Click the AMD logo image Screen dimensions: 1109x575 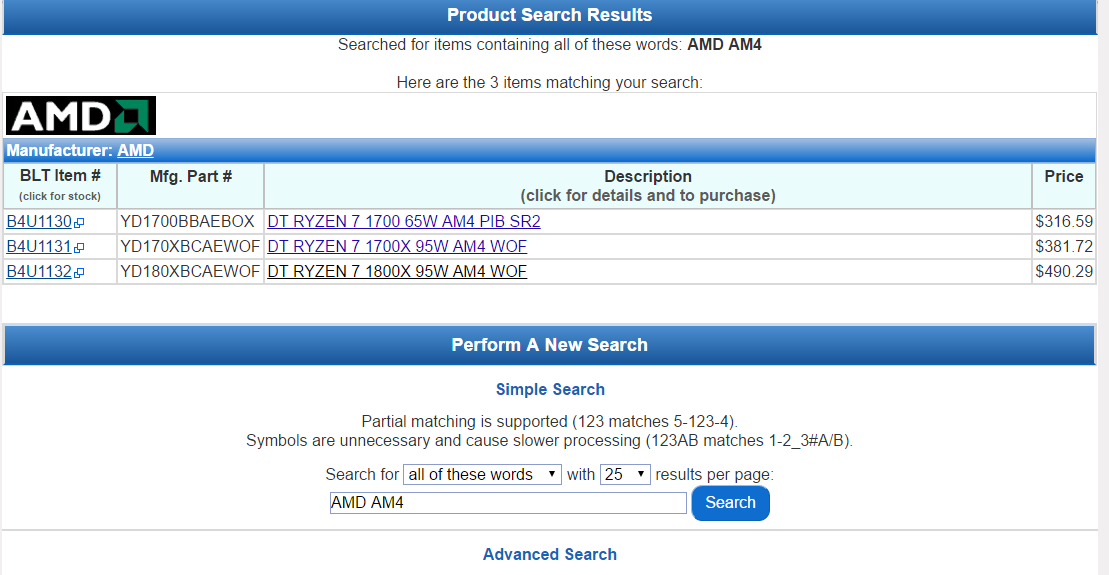click(x=81, y=115)
